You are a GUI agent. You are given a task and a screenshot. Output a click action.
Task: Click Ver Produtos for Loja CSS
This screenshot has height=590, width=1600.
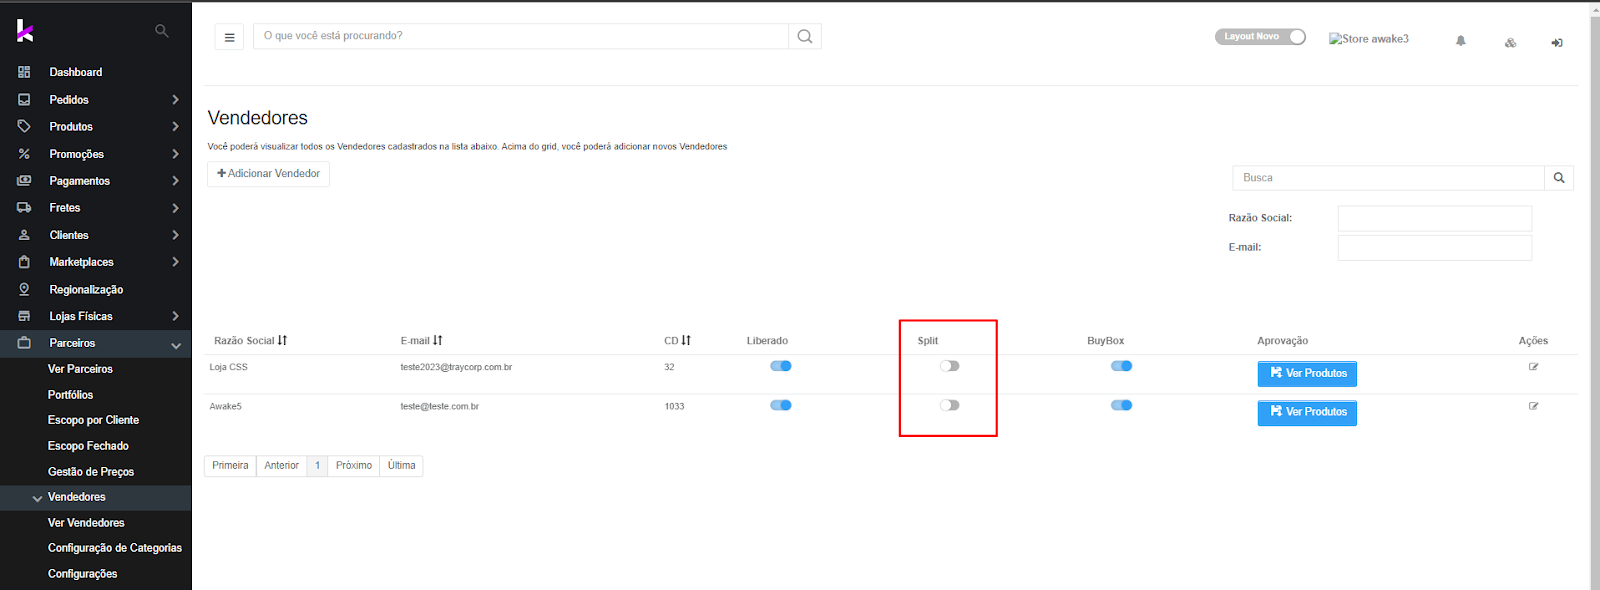click(1307, 373)
